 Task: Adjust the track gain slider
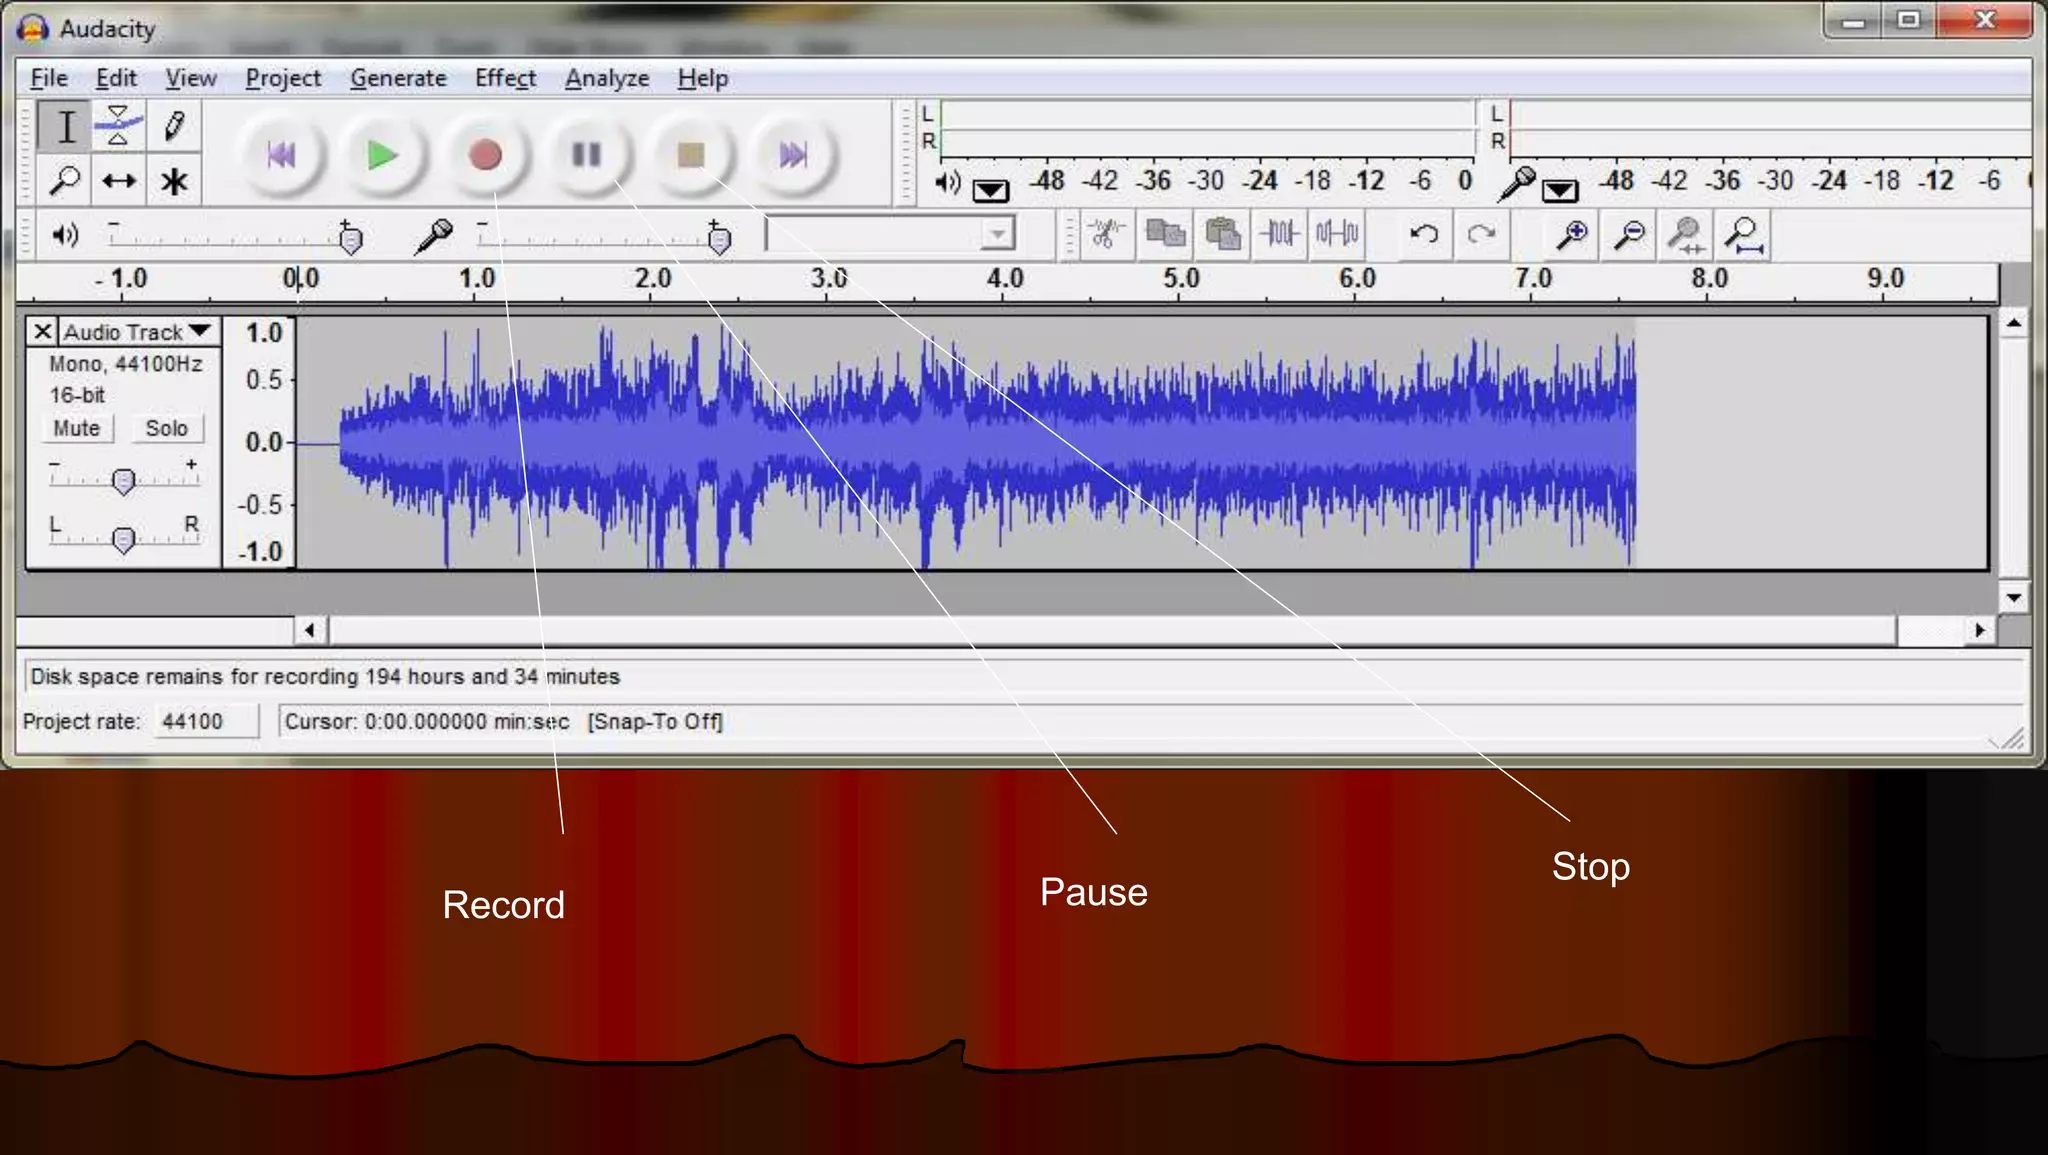124,480
